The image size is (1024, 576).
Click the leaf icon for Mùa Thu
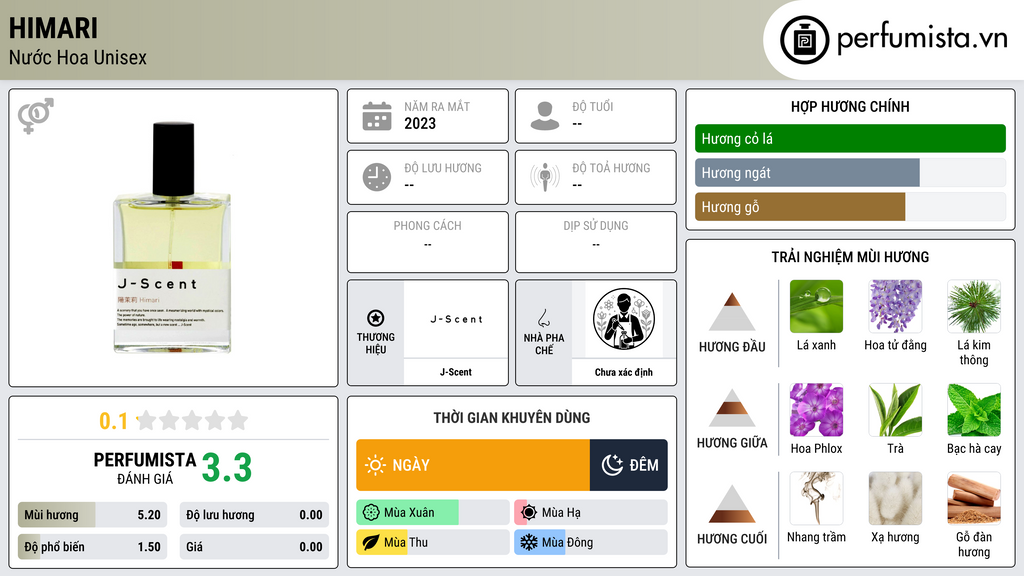371,542
